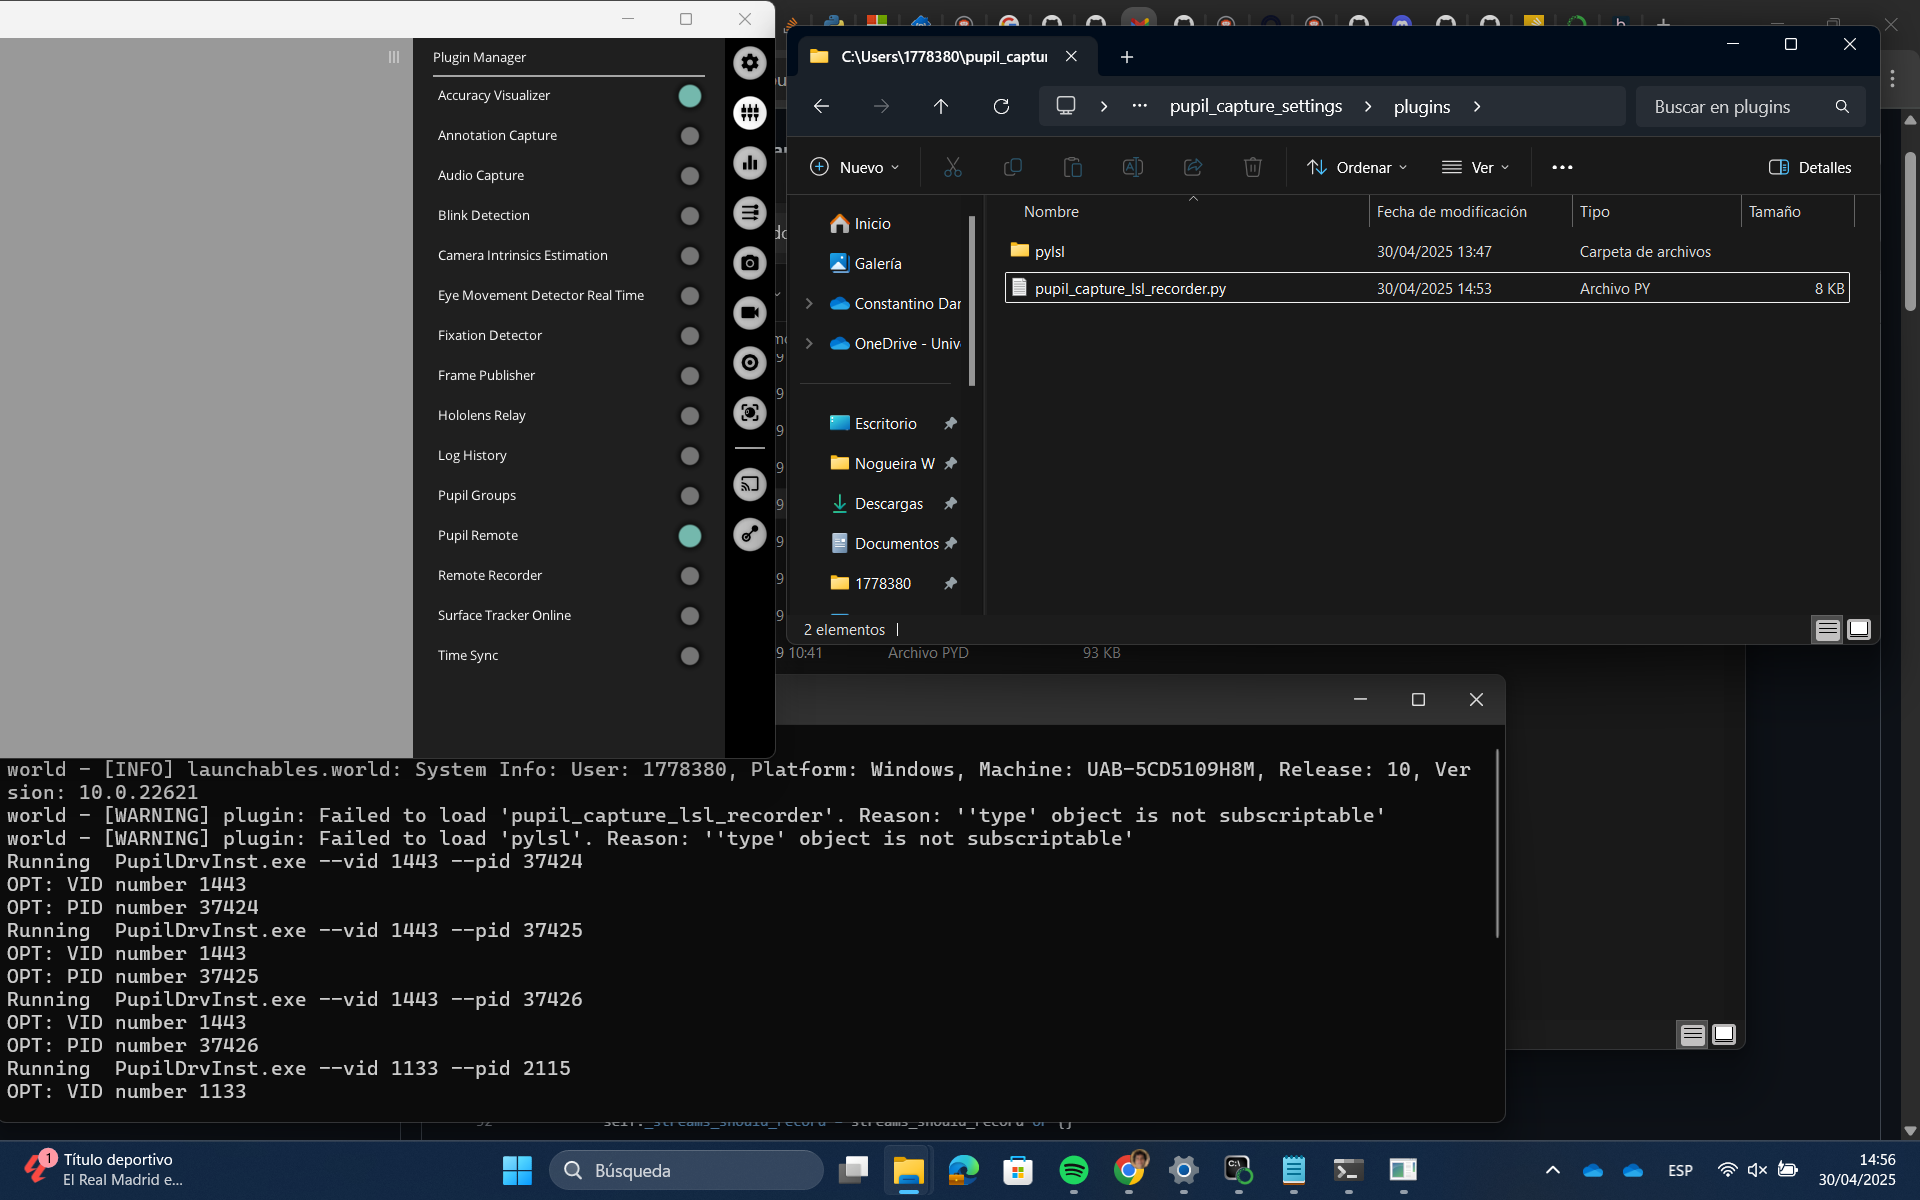Open the Pupil Remote link icon in sidebar
Screen dimensions: 1920x1200
[x=749, y=535]
